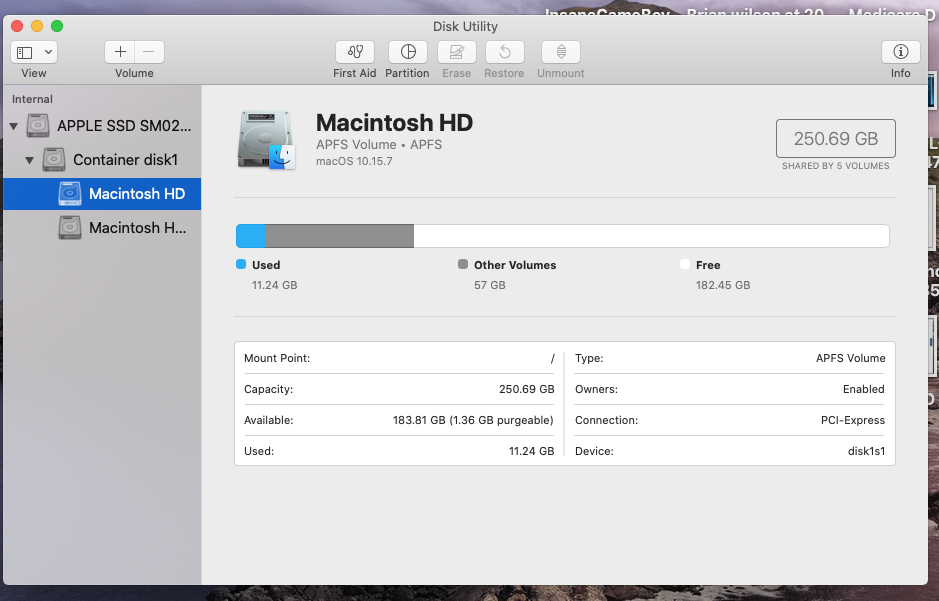This screenshot has width=939, height=601.
Task: Click the Connection 'PCI-Express' value
Action: pyautogui.click(x=853, y=420)
